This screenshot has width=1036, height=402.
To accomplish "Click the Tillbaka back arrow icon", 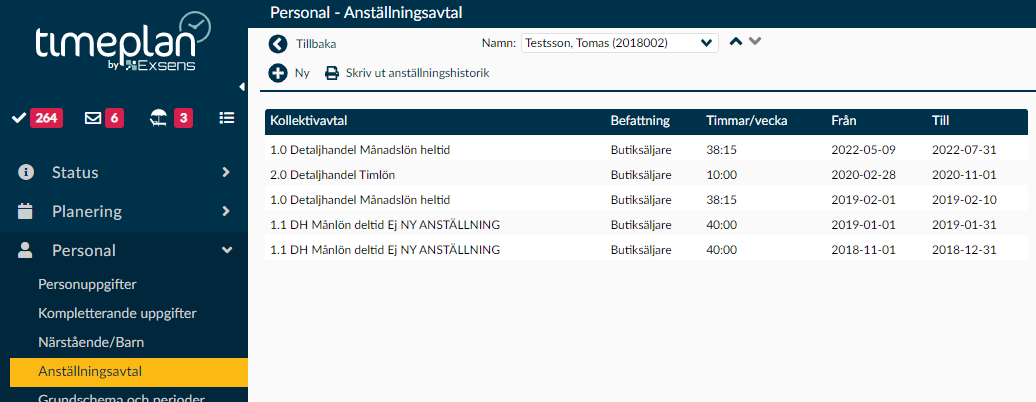I will pyautogui.click(x=278, y=43).
